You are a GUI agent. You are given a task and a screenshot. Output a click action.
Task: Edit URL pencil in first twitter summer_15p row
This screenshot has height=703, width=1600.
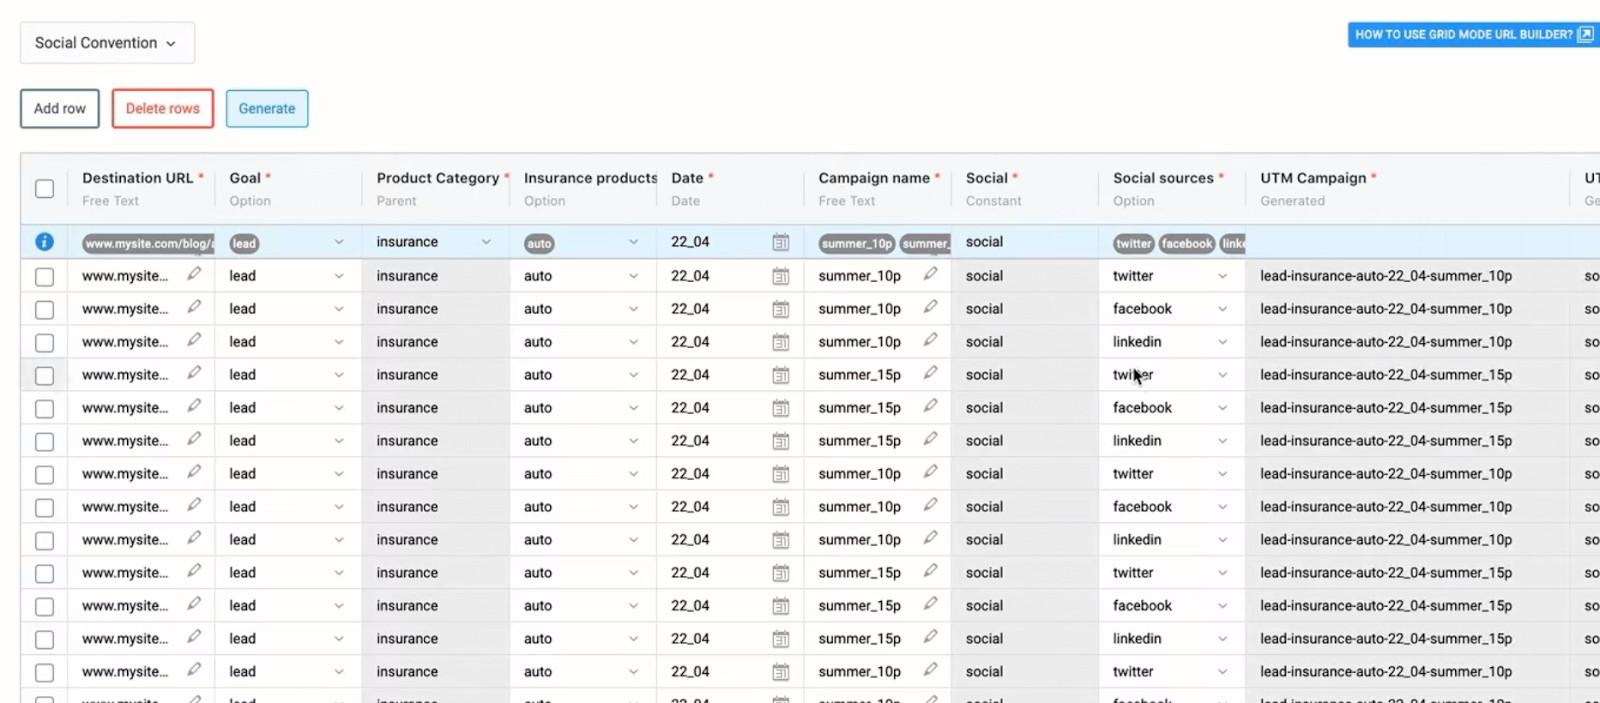(x=194, y=373)
